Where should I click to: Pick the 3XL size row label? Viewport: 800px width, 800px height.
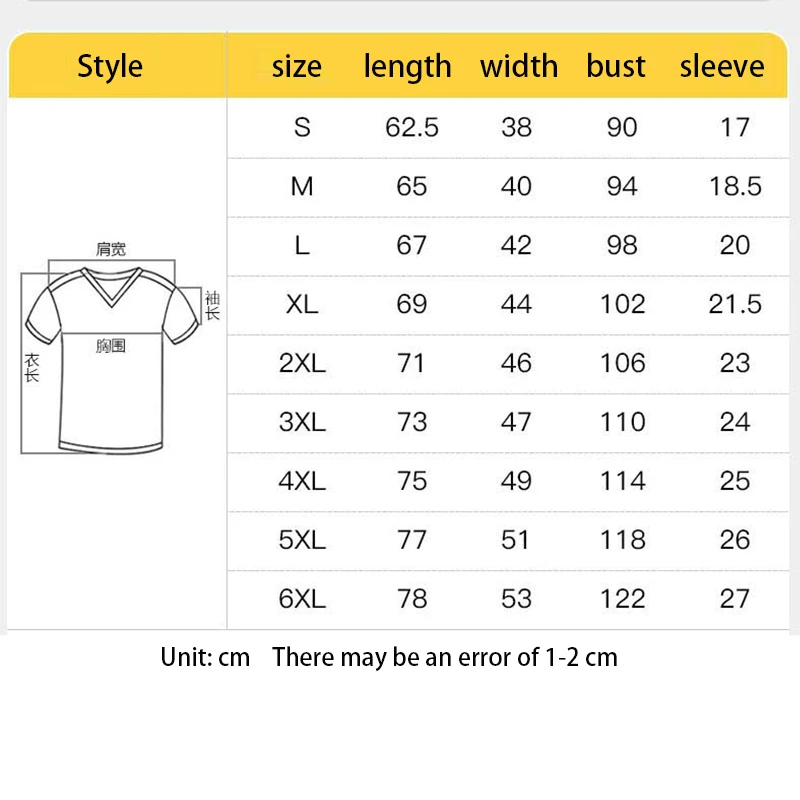pos(302,422)
